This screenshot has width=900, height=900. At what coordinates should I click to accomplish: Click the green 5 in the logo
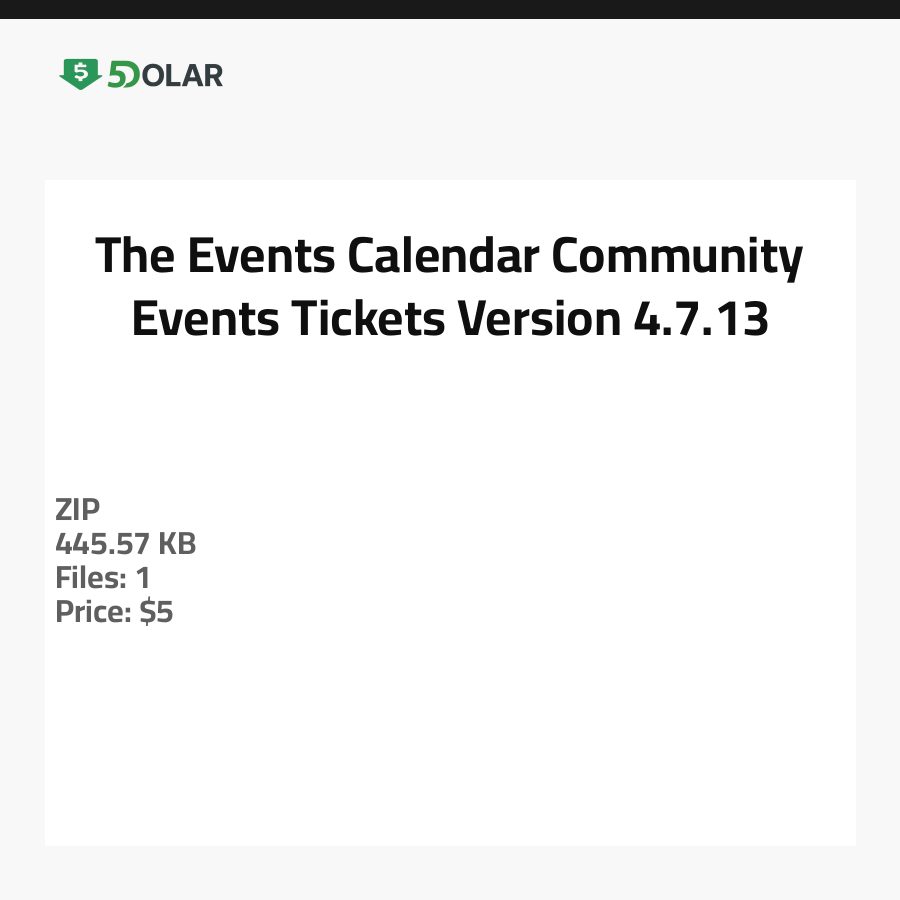[x=118, y=75]
